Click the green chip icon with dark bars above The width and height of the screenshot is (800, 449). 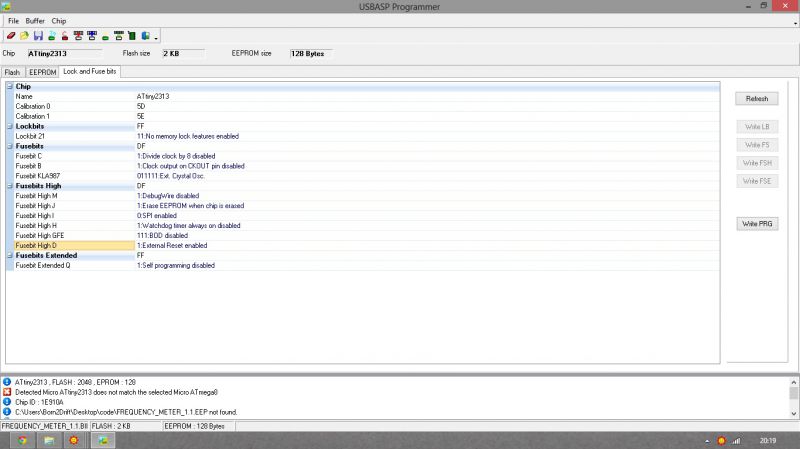coord(119,36)
